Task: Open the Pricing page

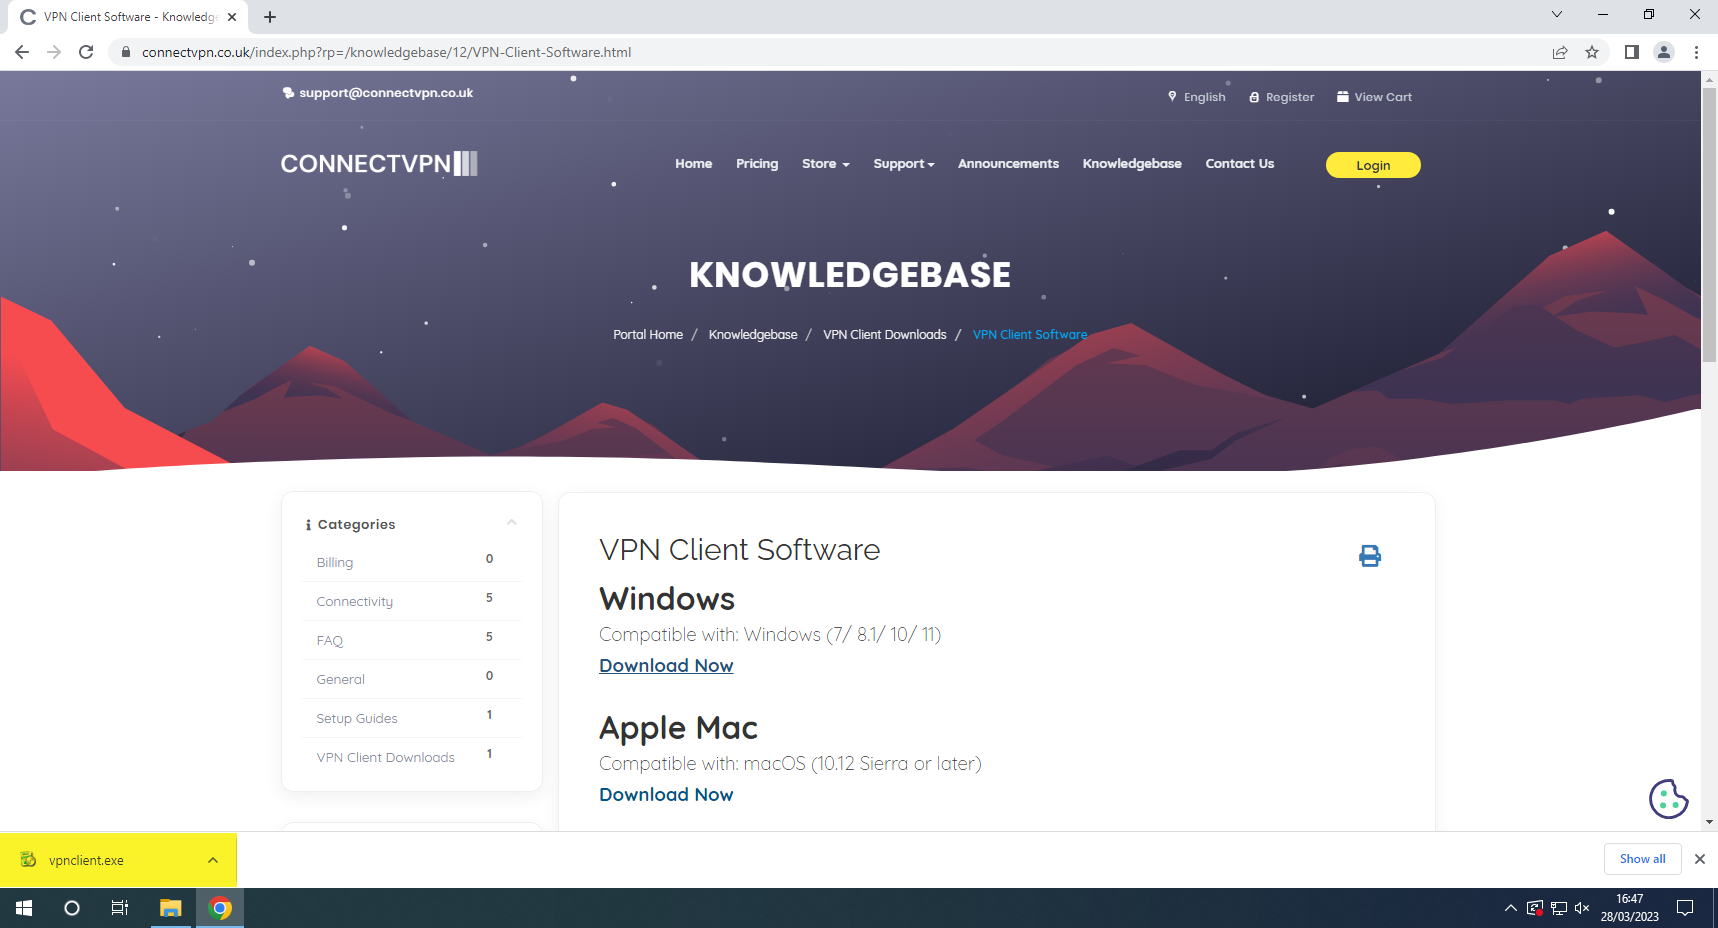Action: [x=757, y=164]
